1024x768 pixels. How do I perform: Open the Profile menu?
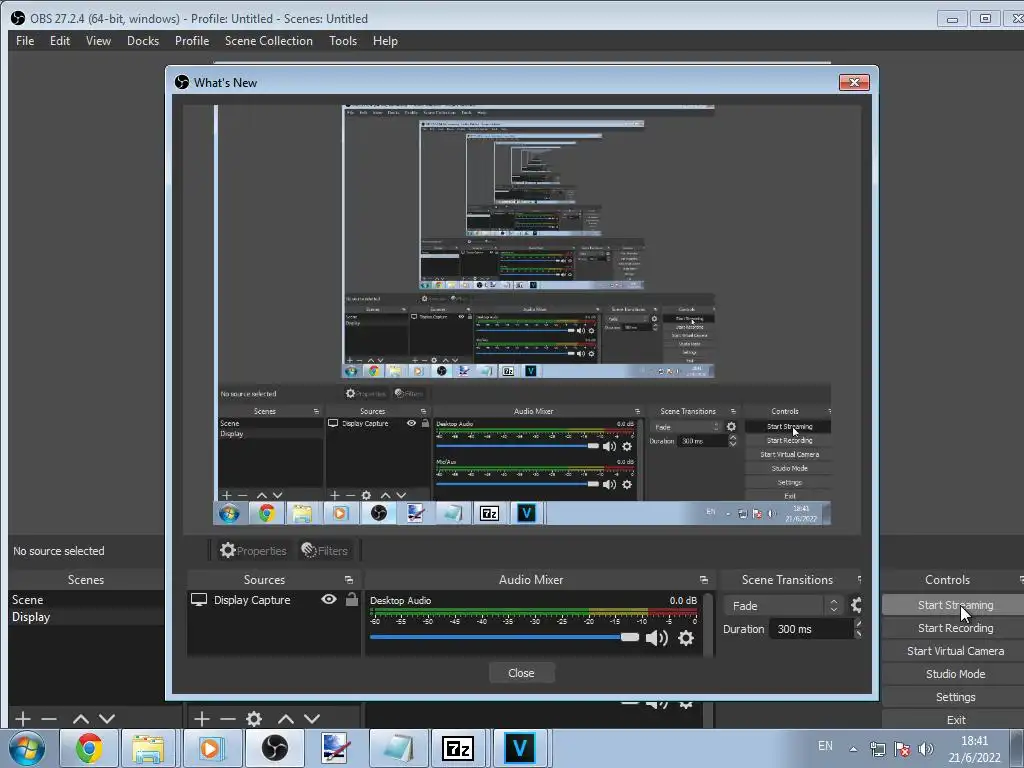(191, 40)
